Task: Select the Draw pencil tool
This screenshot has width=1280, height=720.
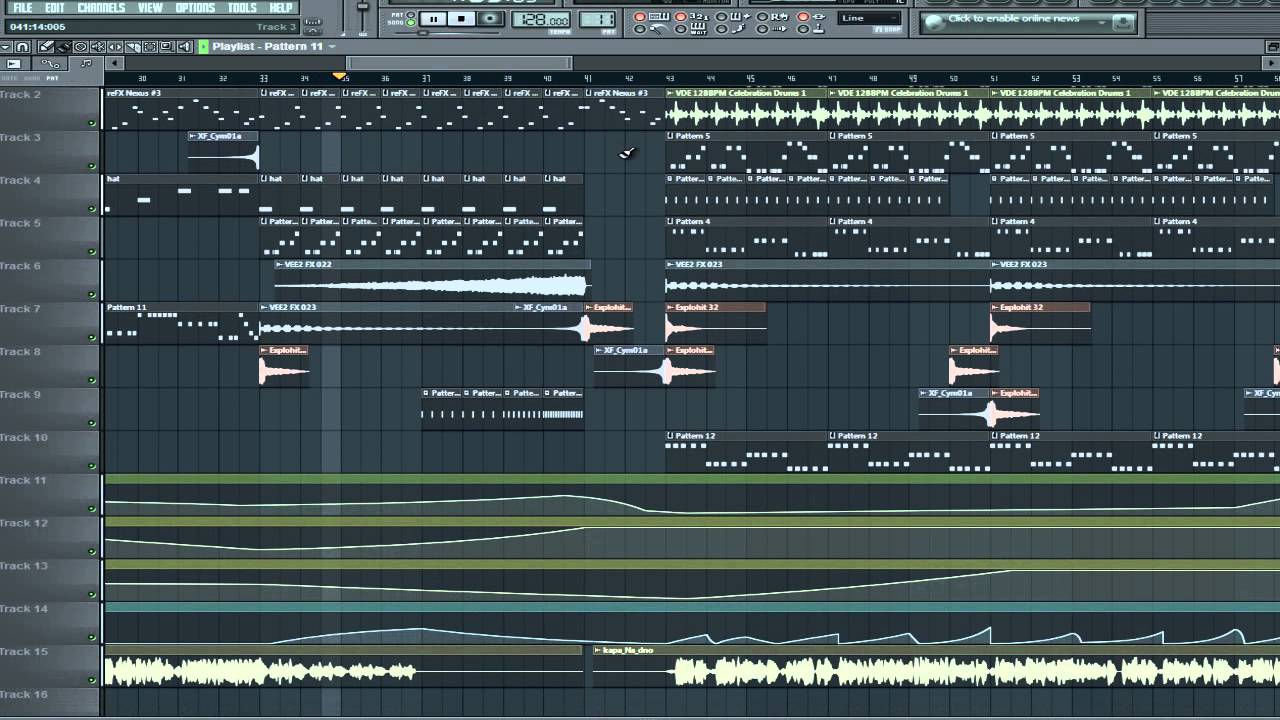Action: click(x=46, y=47)
